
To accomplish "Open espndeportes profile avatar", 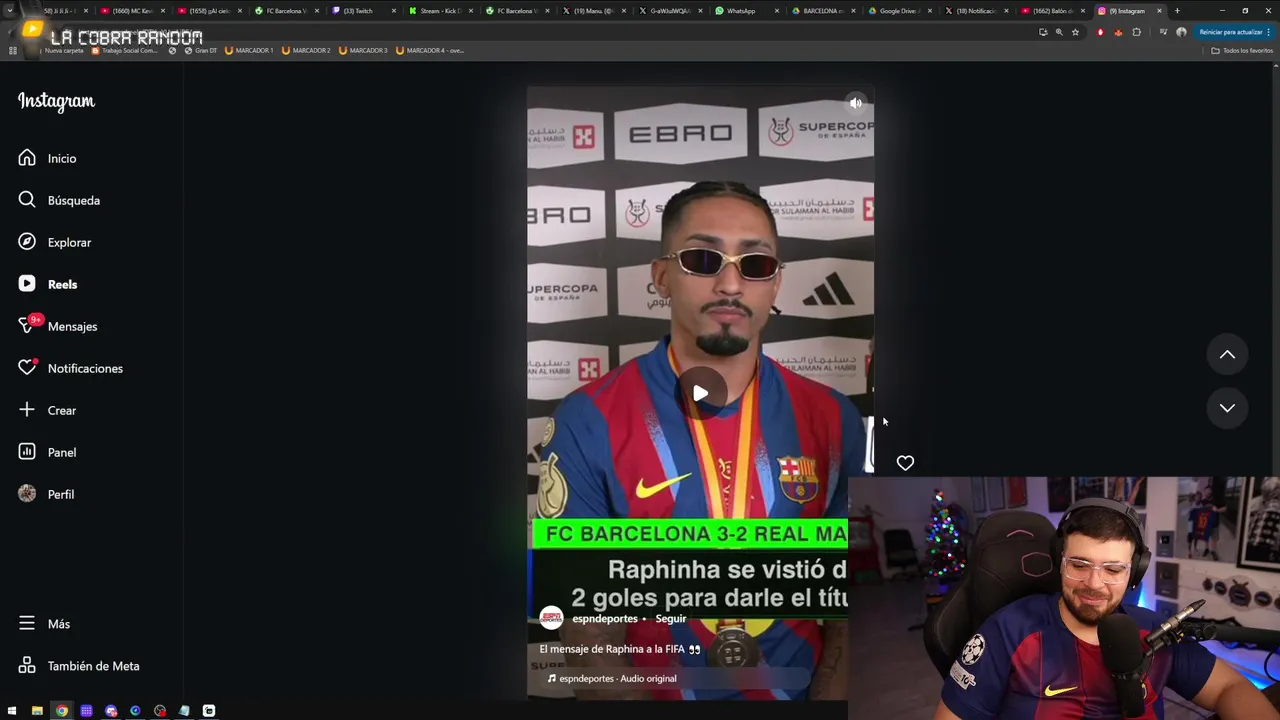I will tap(551, 618).
